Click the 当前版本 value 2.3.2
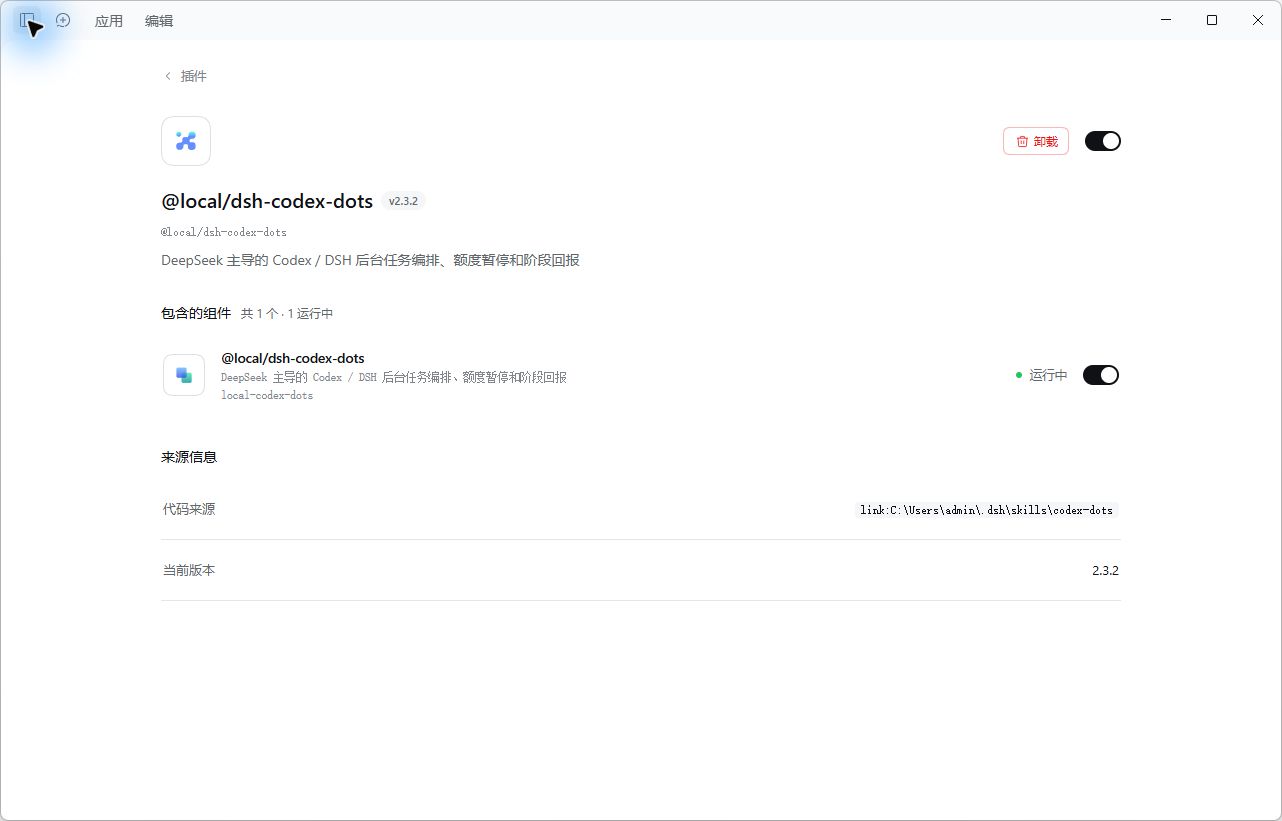 pos(1105,570)
